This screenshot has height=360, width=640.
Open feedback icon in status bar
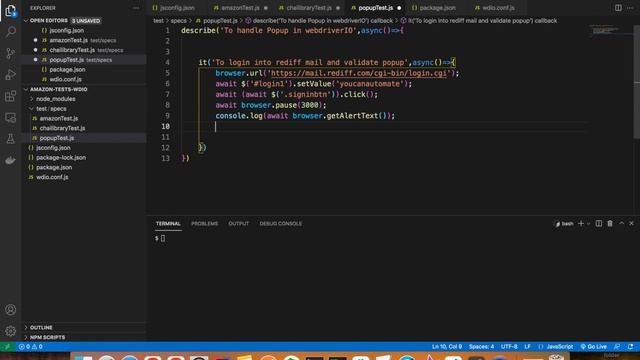coord(617,347)
